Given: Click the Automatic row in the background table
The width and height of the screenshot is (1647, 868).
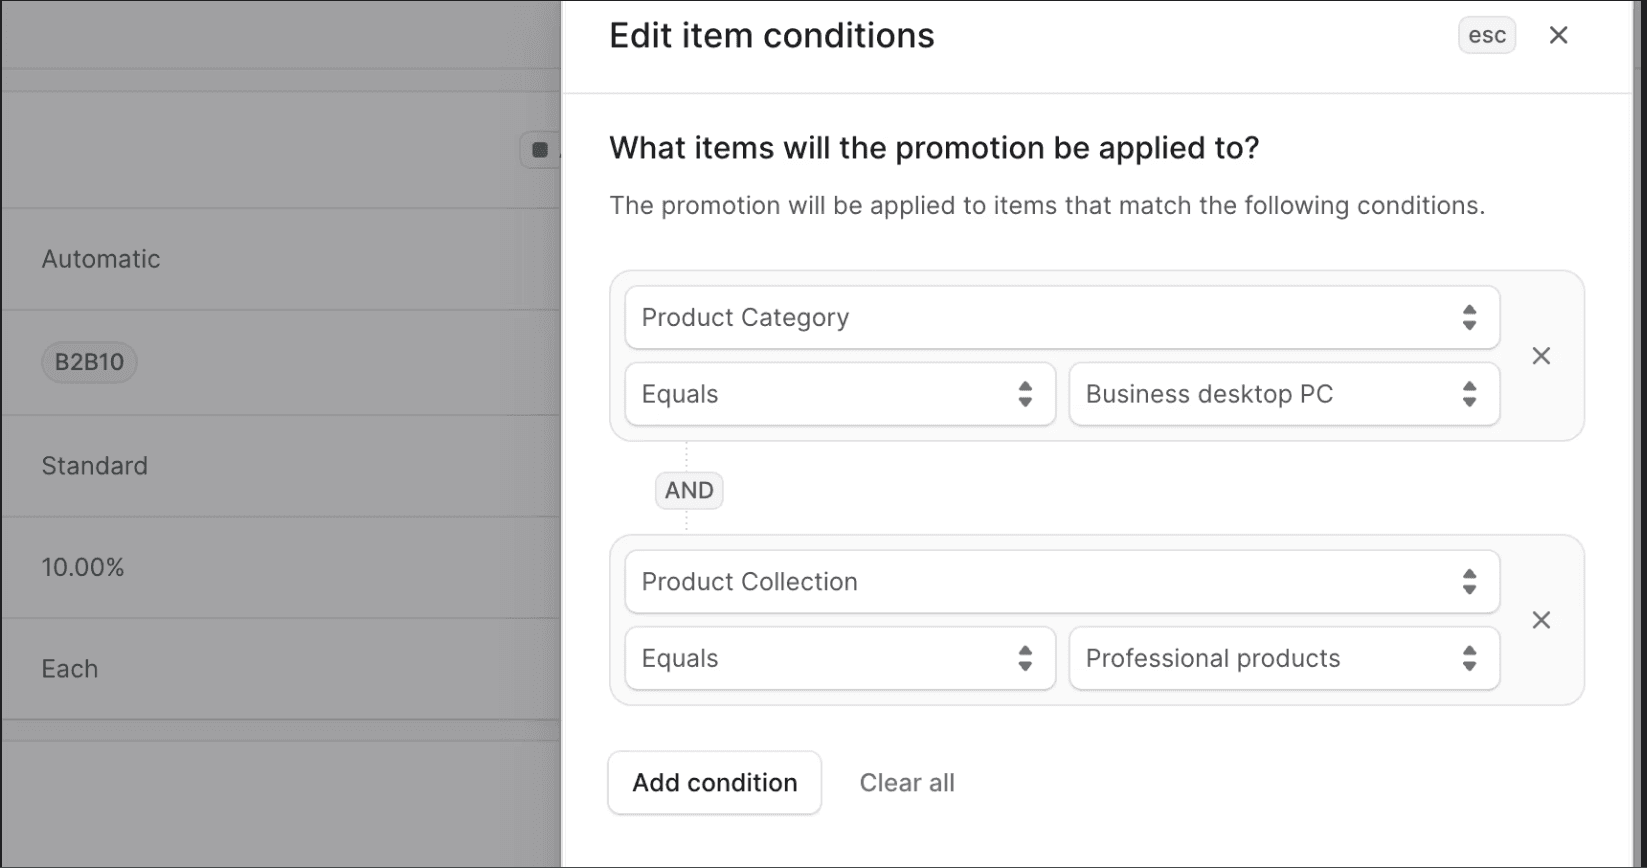Looking at the screenshot, I should [x=100, y=259].
